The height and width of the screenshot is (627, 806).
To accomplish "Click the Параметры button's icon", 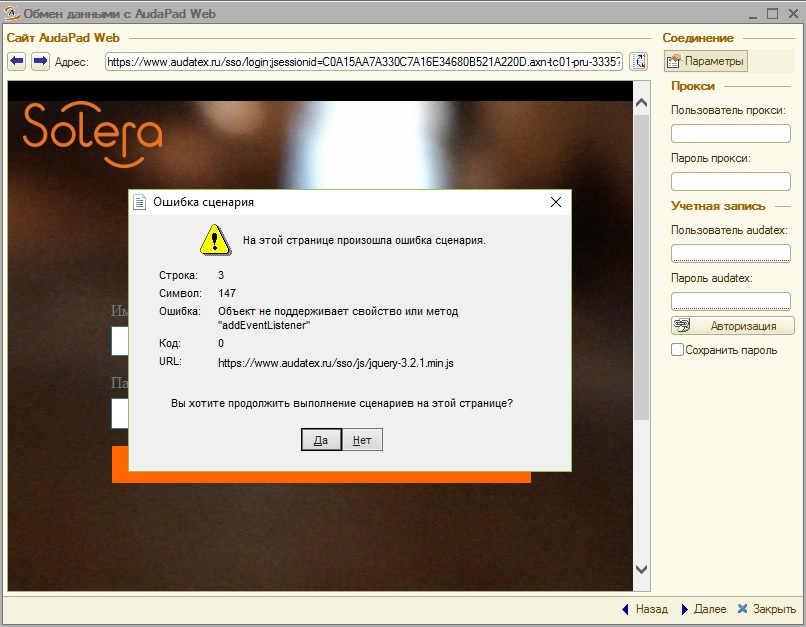I will point(673,61).
